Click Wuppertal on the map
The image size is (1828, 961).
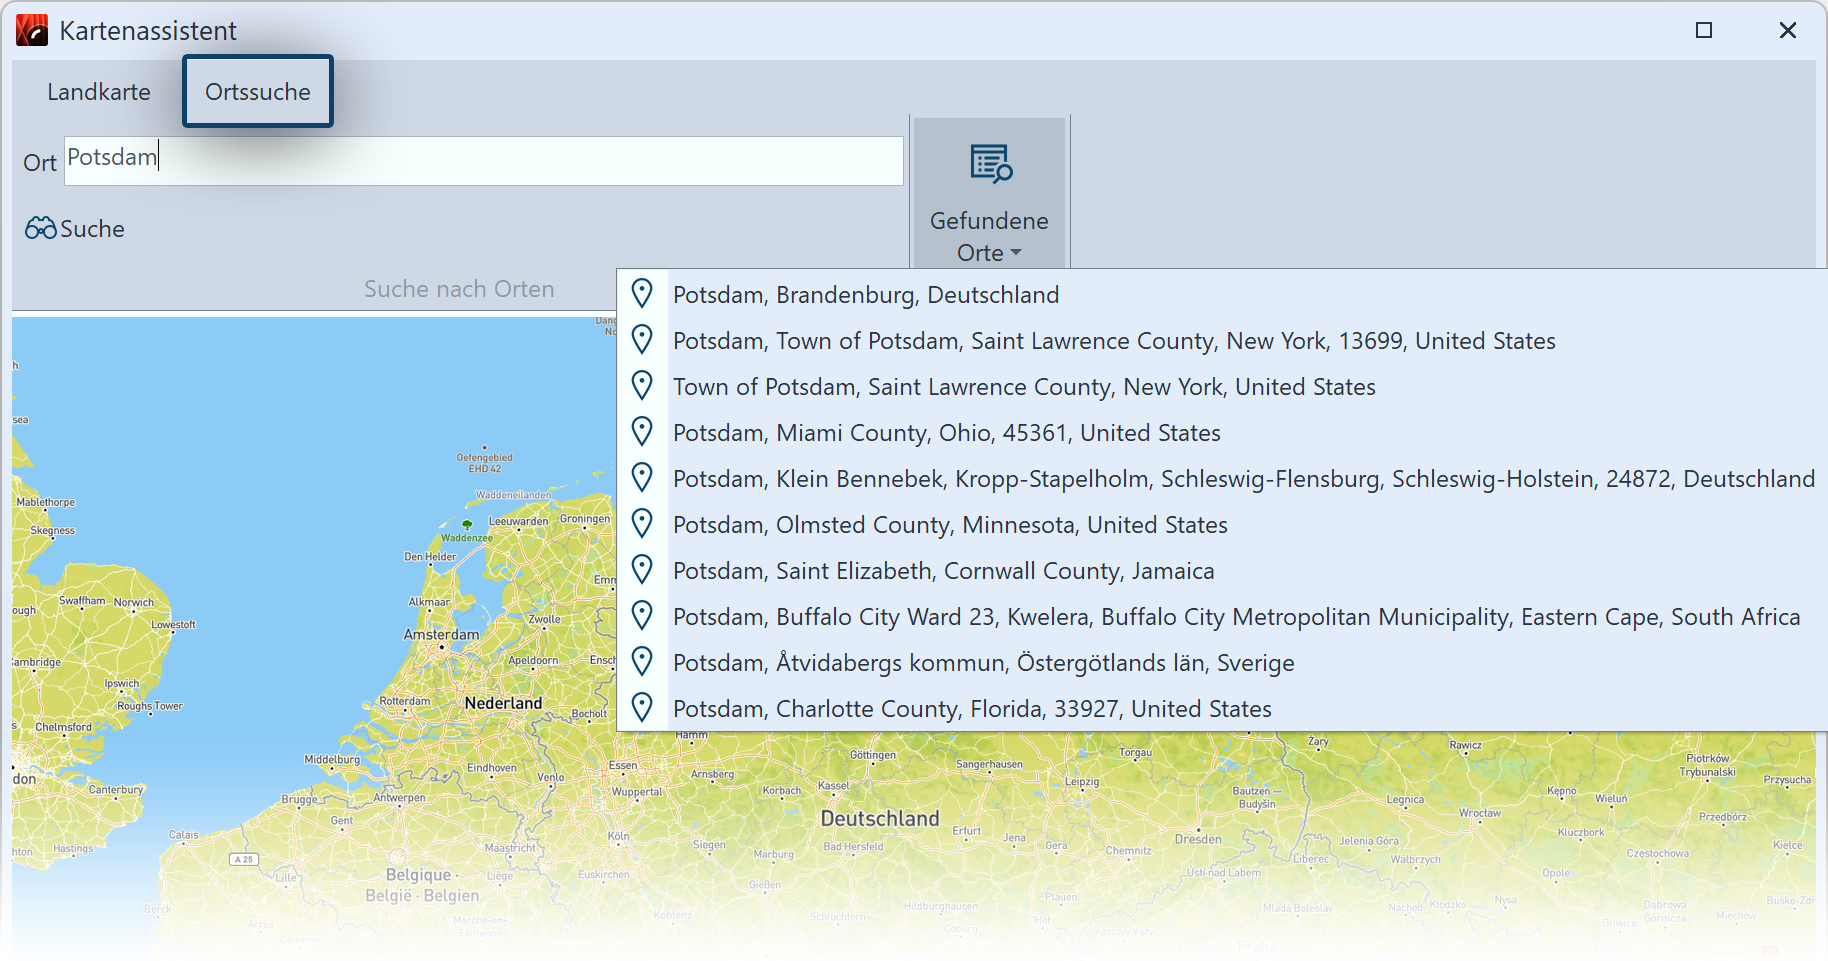pyautogui.click(x=637, y=791)
